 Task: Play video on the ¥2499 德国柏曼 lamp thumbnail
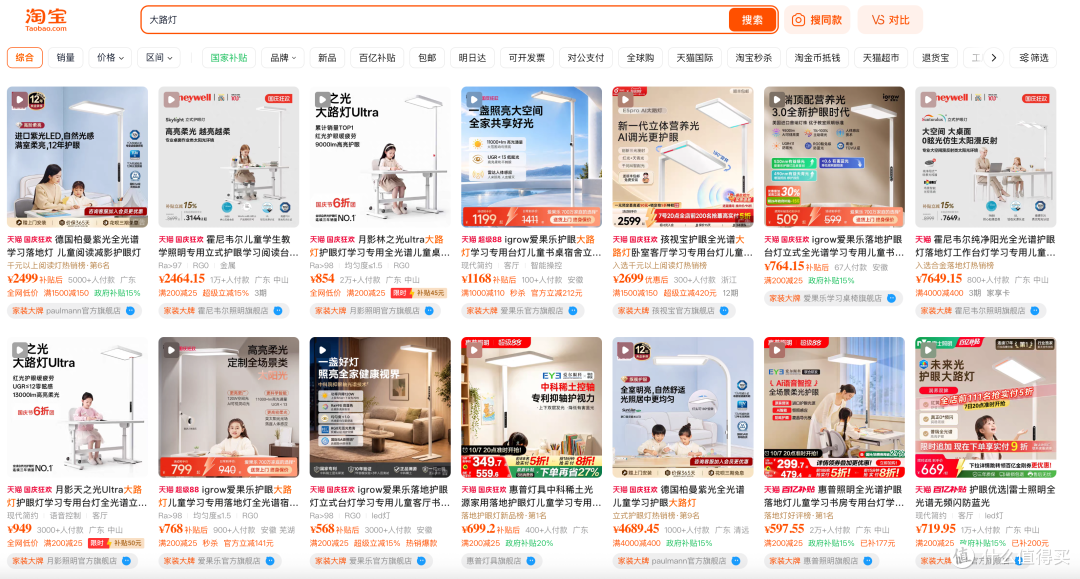[20, 100]
